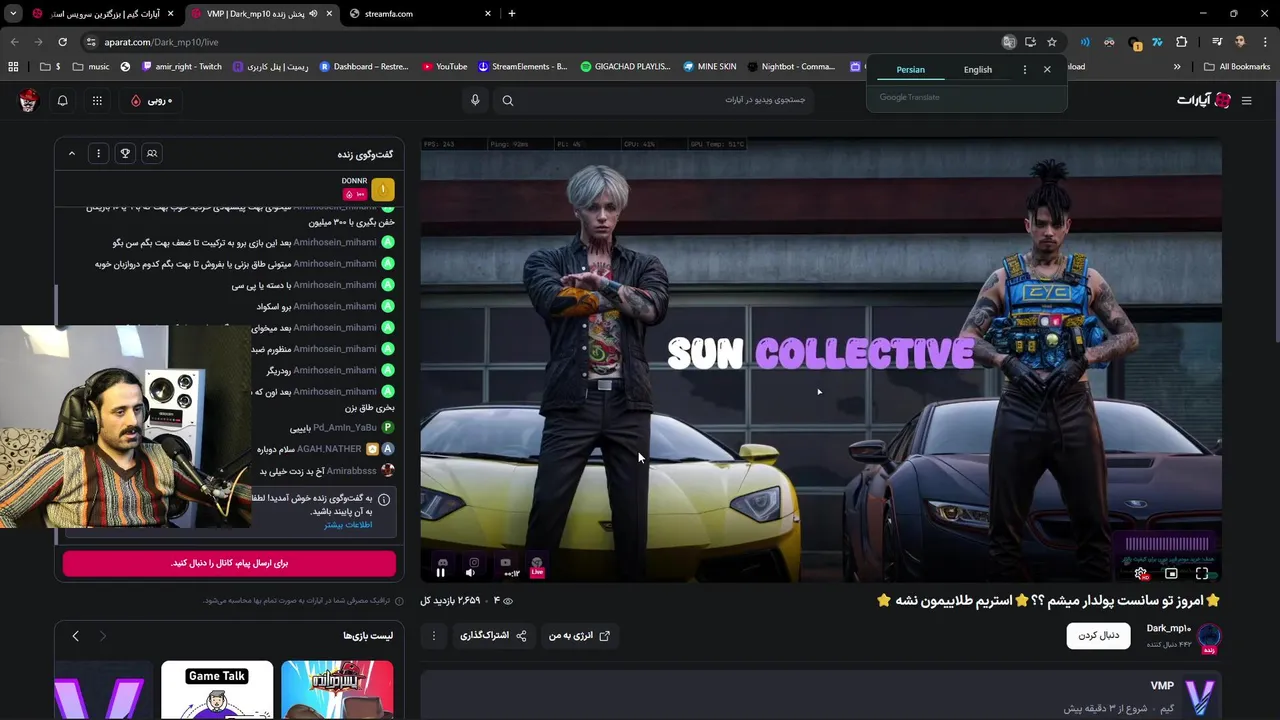Select English in Google Translate popup
Image resolution: width=1280 pixels, height=720 pixels.
[x=978, y=69]
